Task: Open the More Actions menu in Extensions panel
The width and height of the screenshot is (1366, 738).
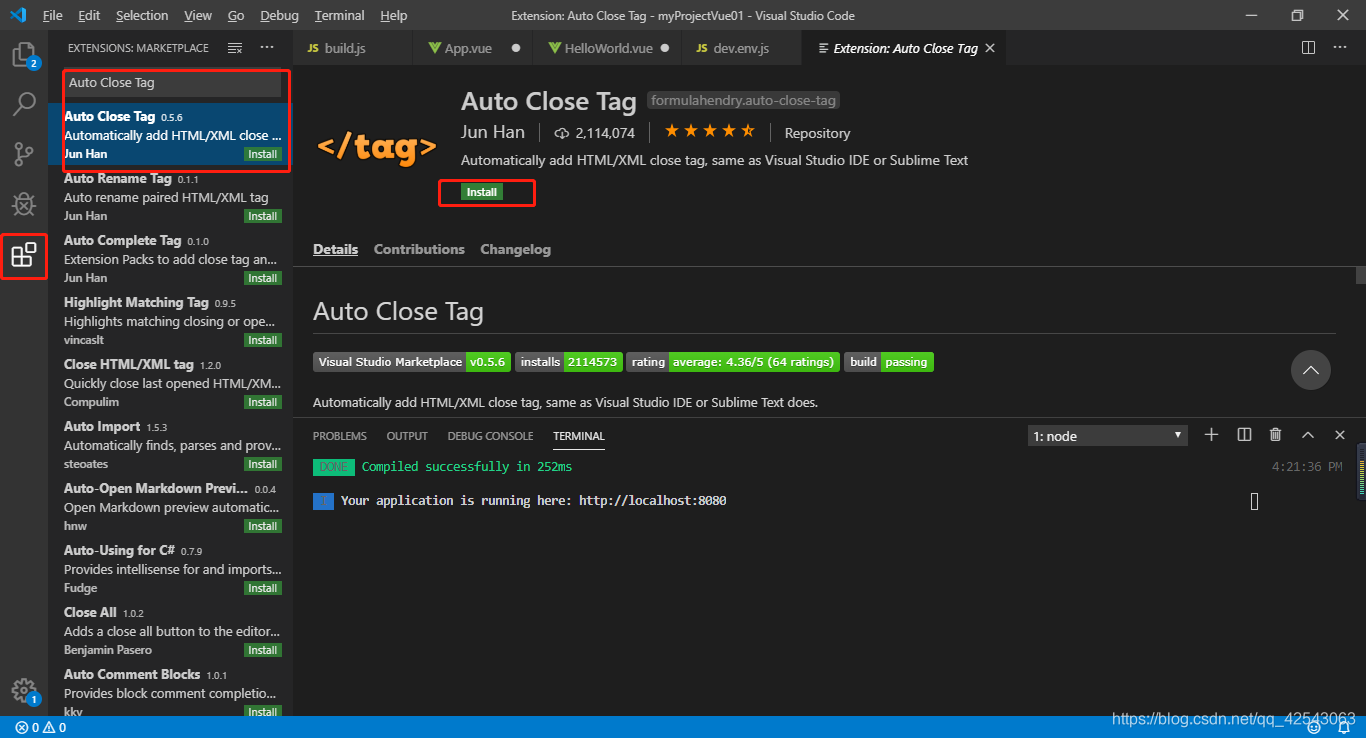Action: (x=266, y=46)
